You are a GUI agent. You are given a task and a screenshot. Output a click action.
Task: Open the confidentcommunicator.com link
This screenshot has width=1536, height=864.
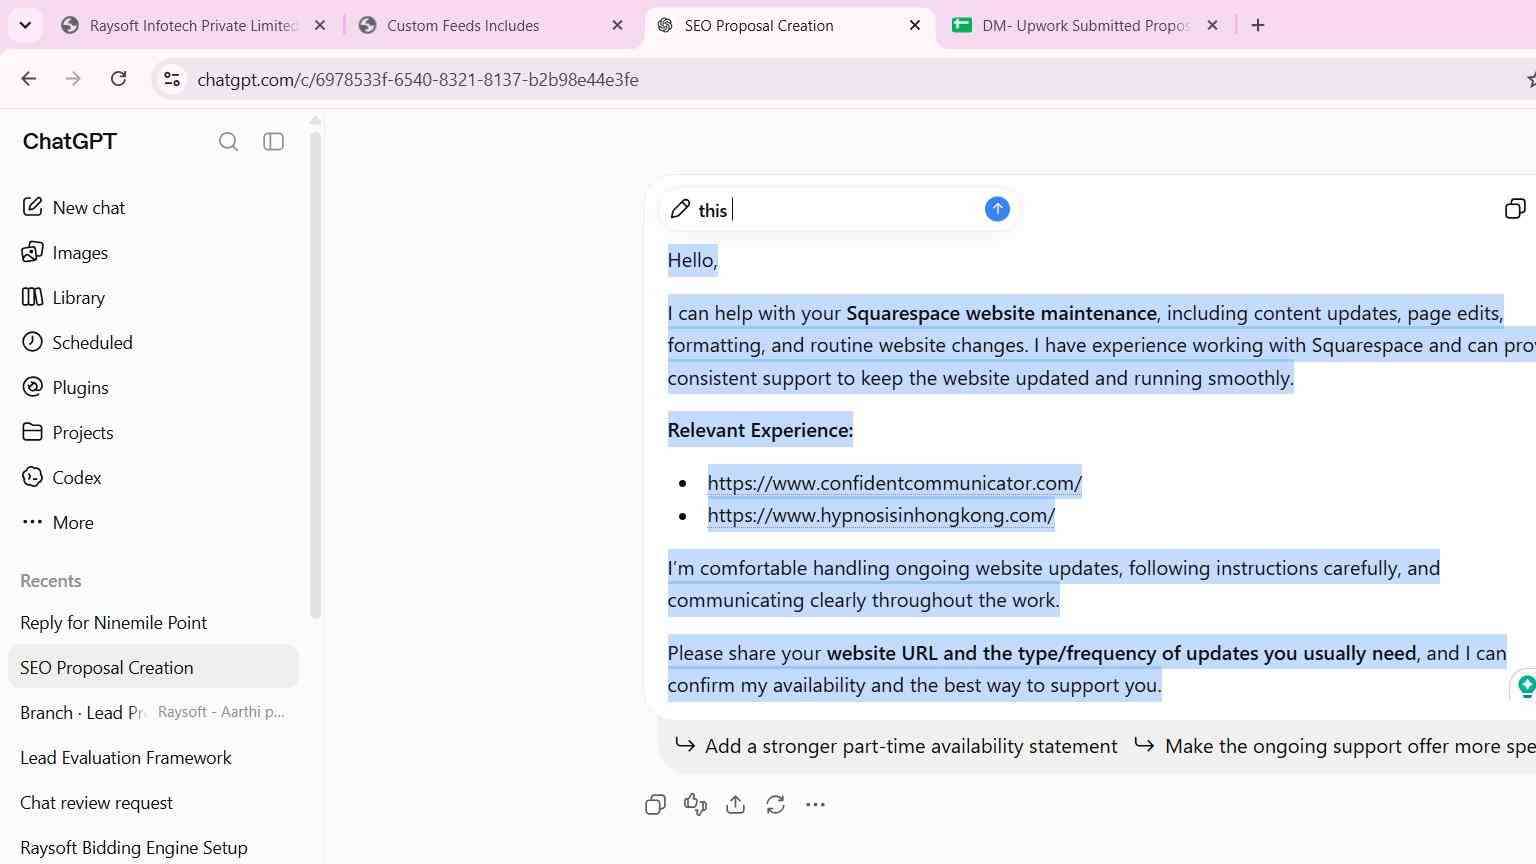point(894,483)
